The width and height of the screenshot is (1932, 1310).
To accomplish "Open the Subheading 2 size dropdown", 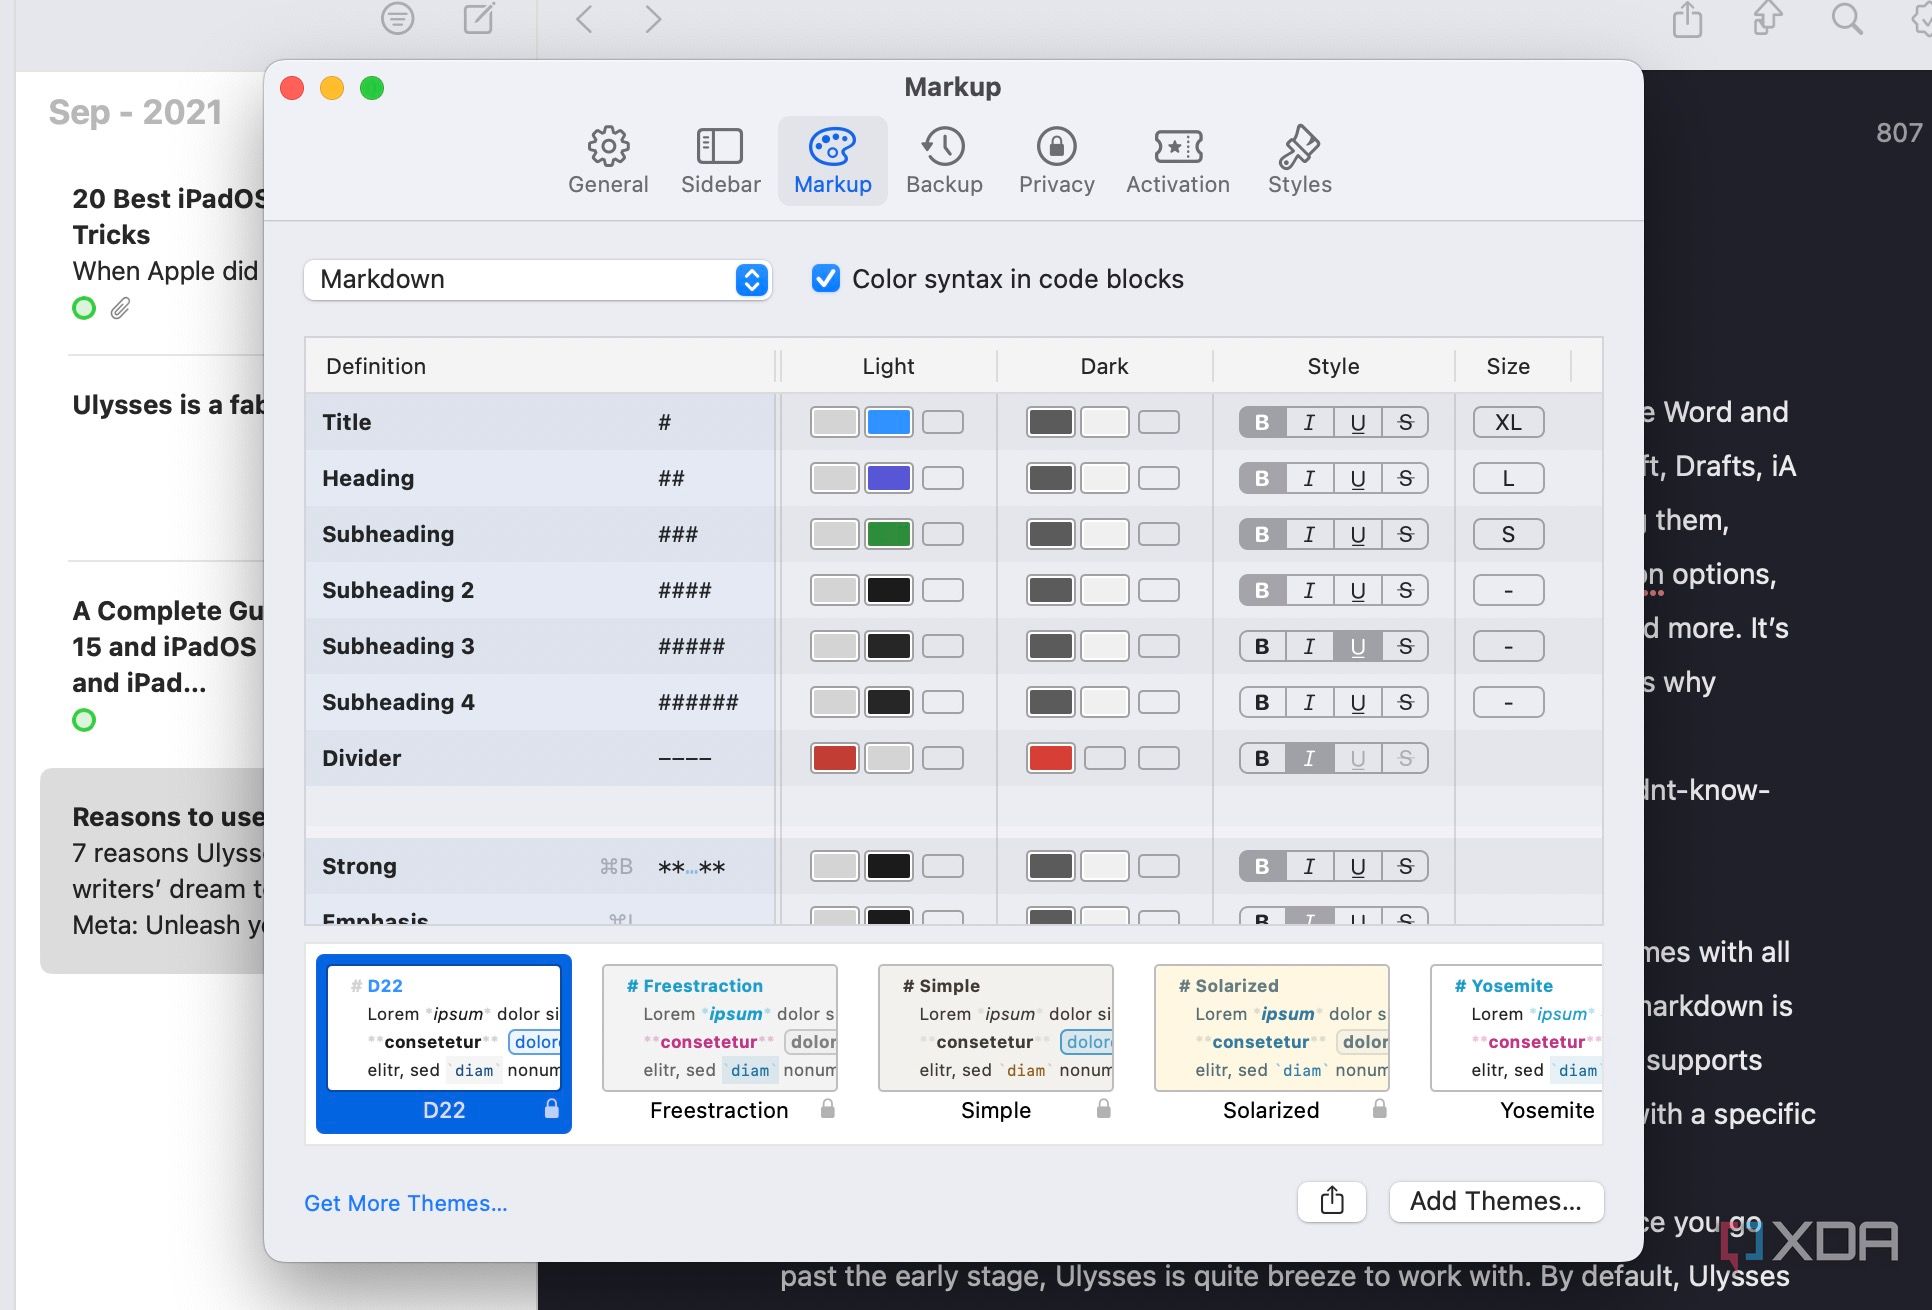I will [x=1508, y=590].
